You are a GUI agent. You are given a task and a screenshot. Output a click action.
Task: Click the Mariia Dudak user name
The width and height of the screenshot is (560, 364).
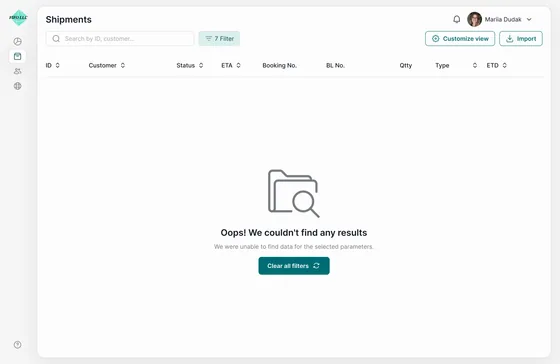coord(503,19)
